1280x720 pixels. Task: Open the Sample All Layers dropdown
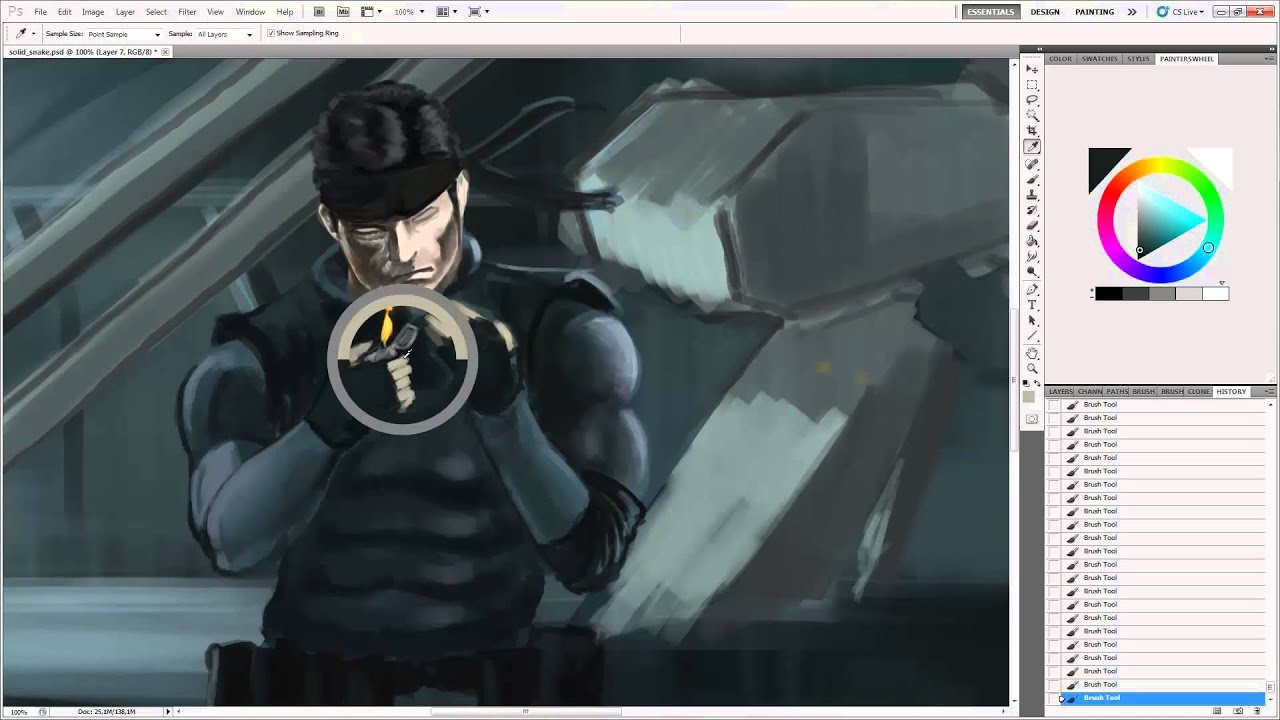(224, 34)
